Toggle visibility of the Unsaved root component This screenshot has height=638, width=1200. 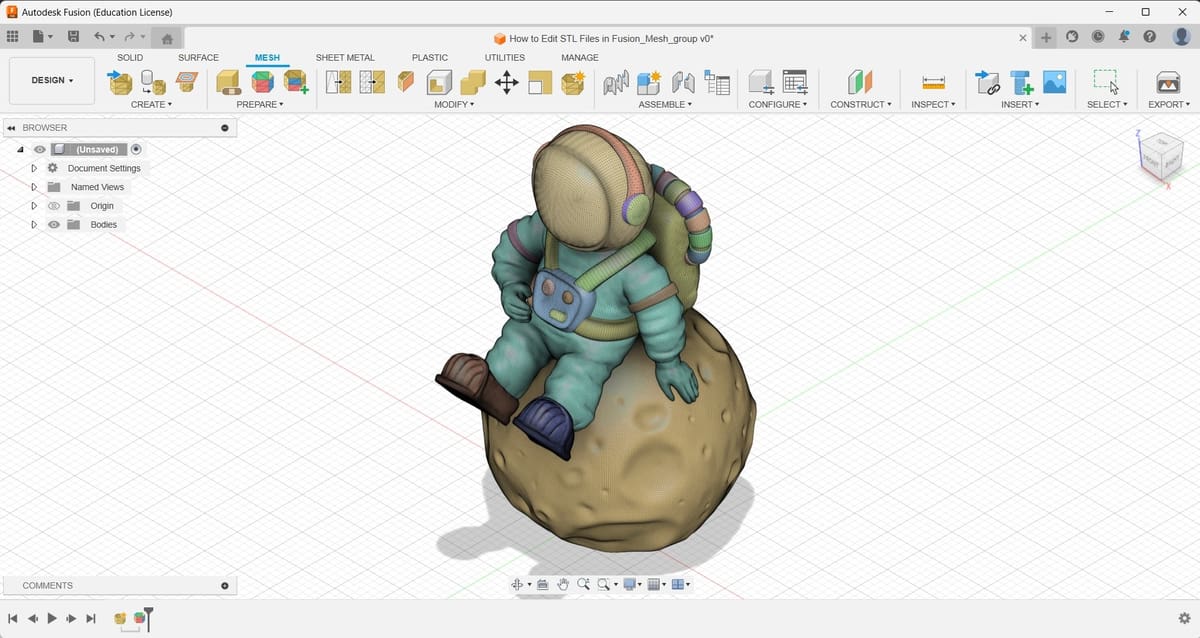40,149
